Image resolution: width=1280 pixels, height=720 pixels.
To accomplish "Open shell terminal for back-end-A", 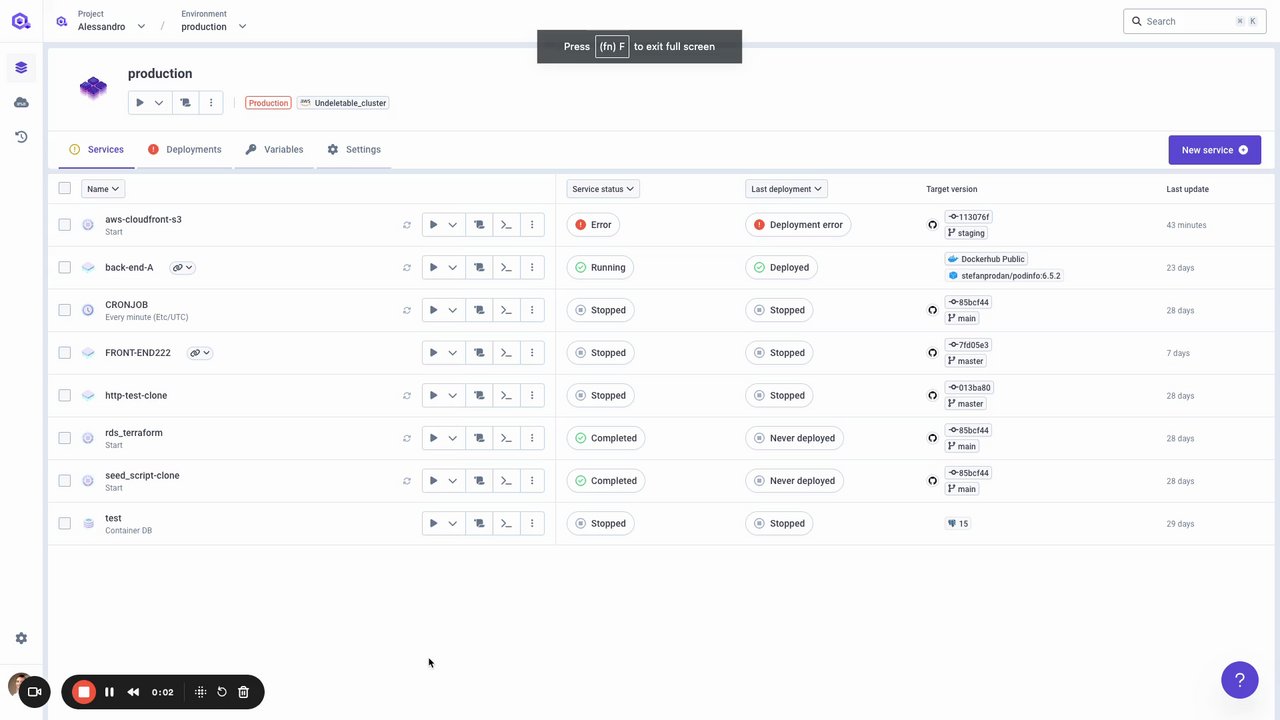I will (506, 267).
